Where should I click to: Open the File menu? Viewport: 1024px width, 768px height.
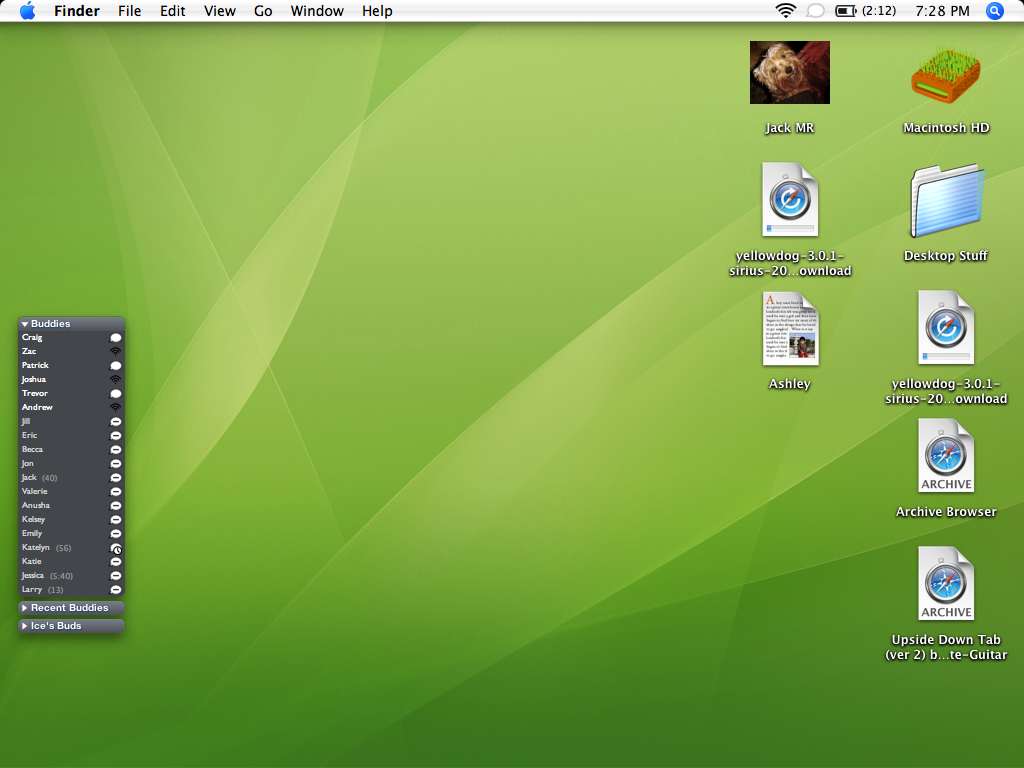point(129,10)
